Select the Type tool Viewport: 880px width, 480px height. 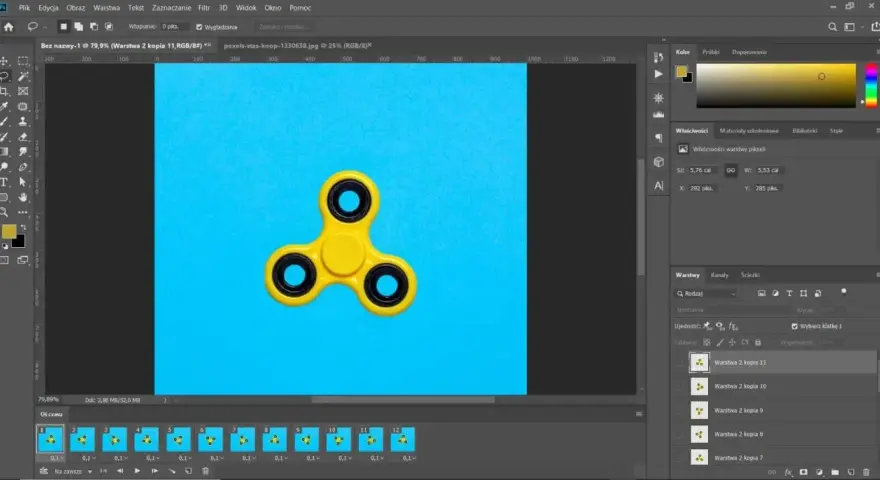pyautogui.click(x=4, y=182)
